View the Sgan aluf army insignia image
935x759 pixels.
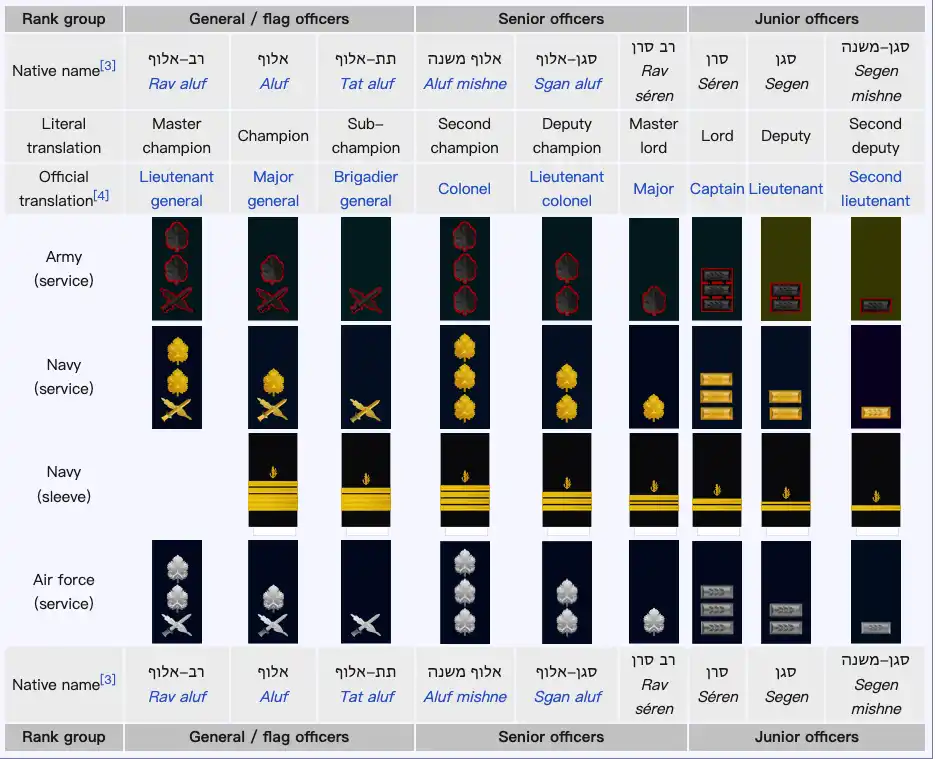pyautogui.click(x=567, y=268)
